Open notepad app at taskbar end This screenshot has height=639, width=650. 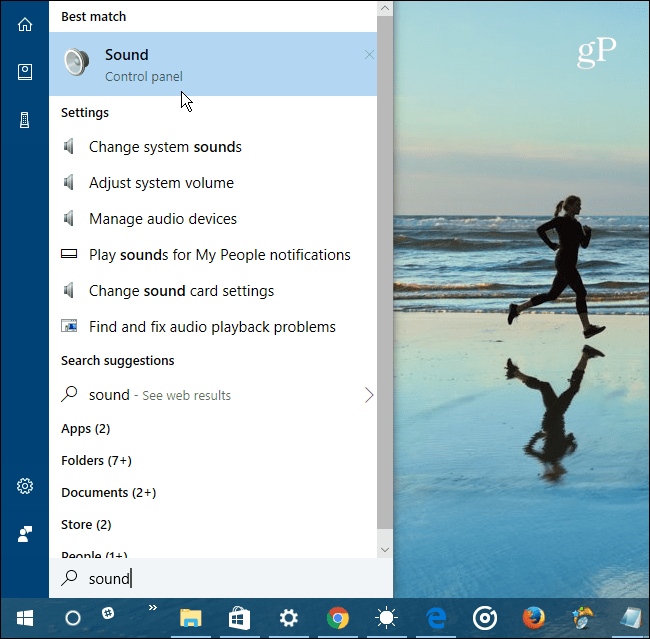tap(631, 618)
